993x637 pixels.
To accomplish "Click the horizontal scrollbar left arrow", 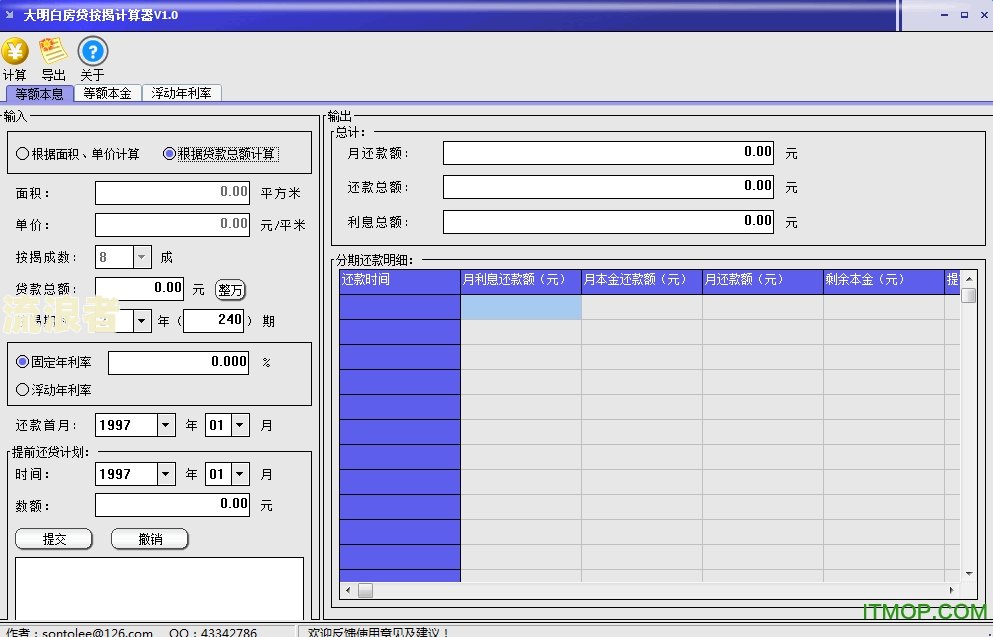I will pyautogui.click(x=348, y=590).
